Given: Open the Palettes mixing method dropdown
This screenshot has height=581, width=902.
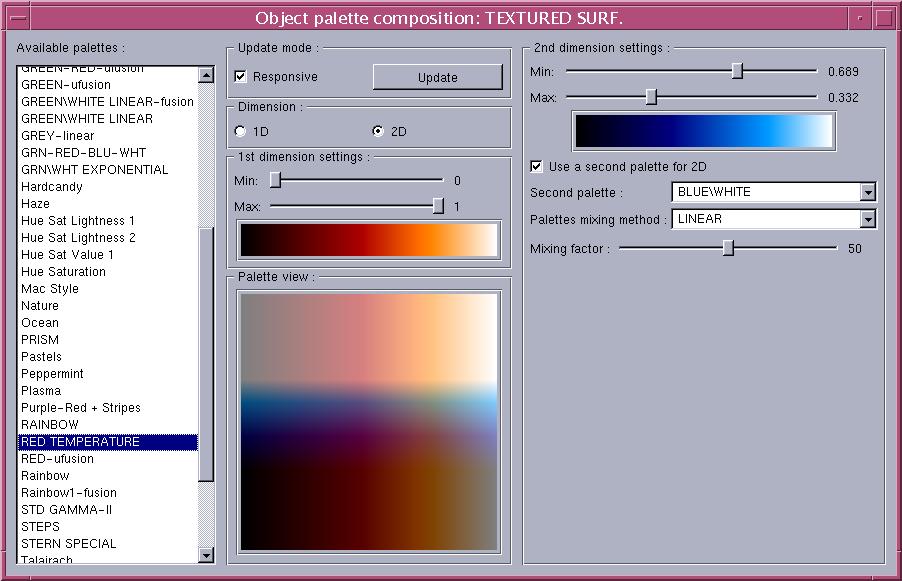Looking at the screenshot, I should coord(866,219).
